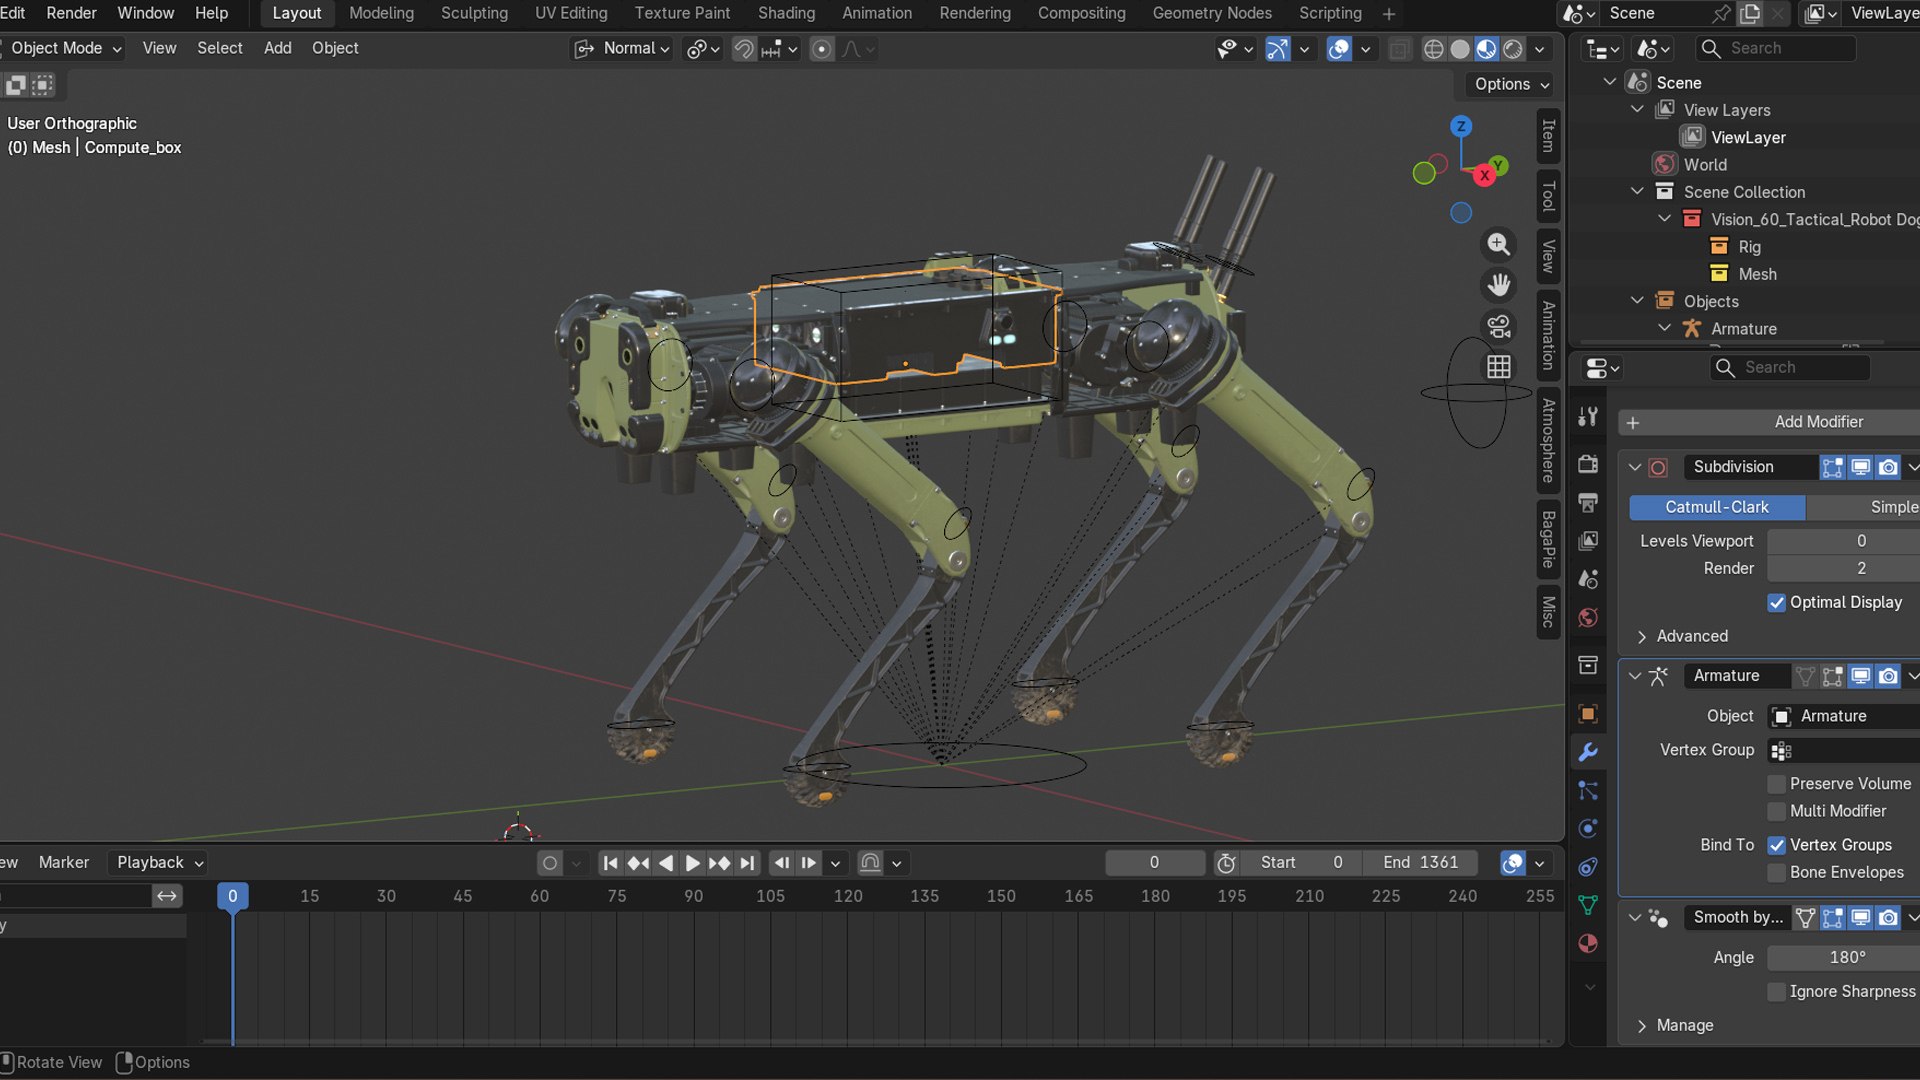Image resolution: width=1920 pixels, height=1080 pixels.
Task: Switch to Rendered viewport shading
Action: [1513, 49]
